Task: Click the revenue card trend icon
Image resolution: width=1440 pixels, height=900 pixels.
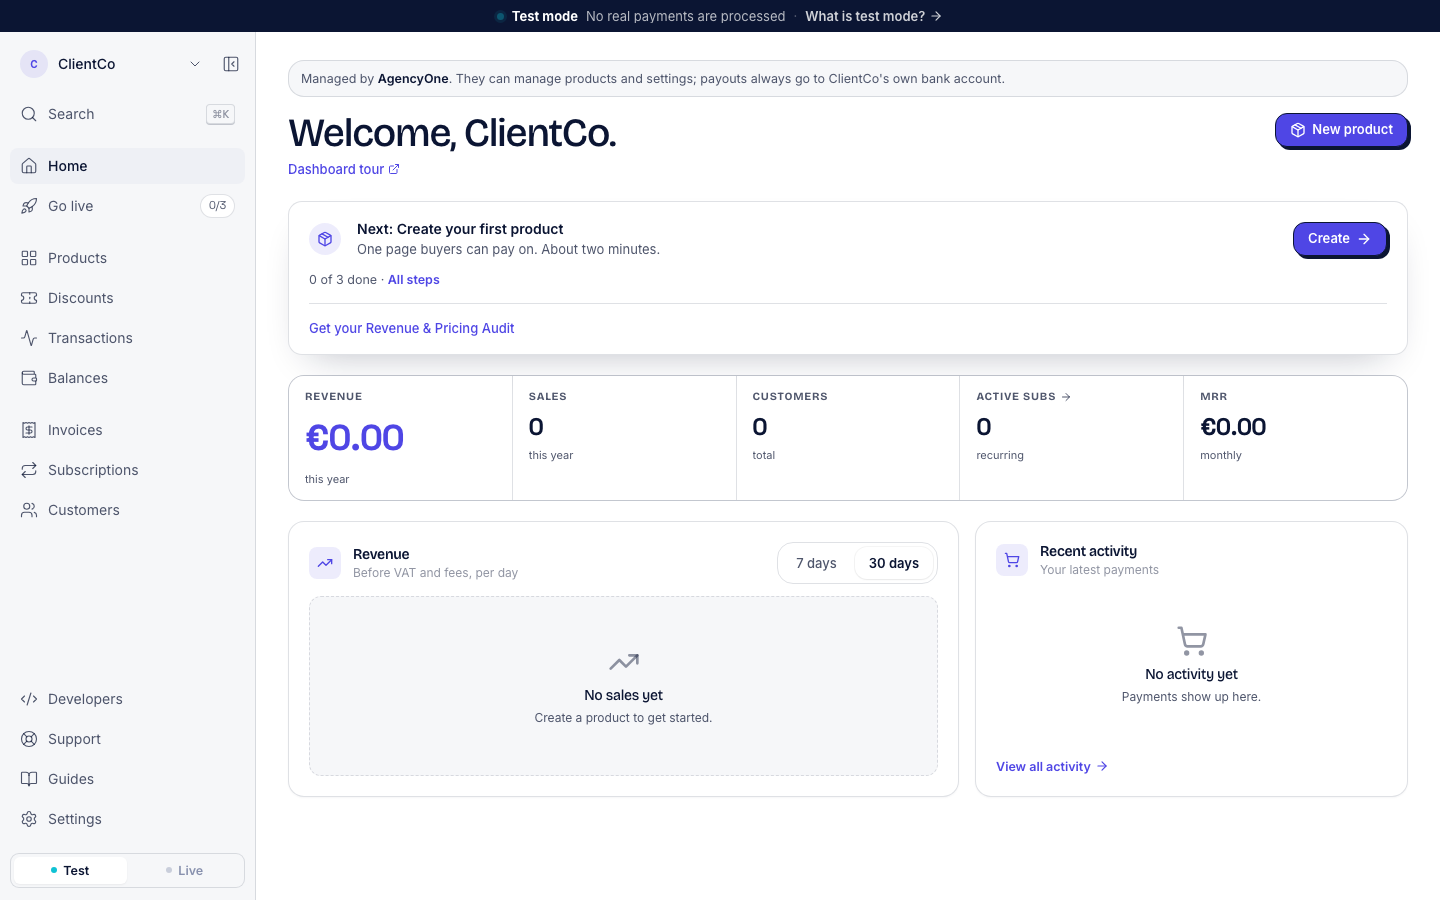Action: tap(325, 563)
